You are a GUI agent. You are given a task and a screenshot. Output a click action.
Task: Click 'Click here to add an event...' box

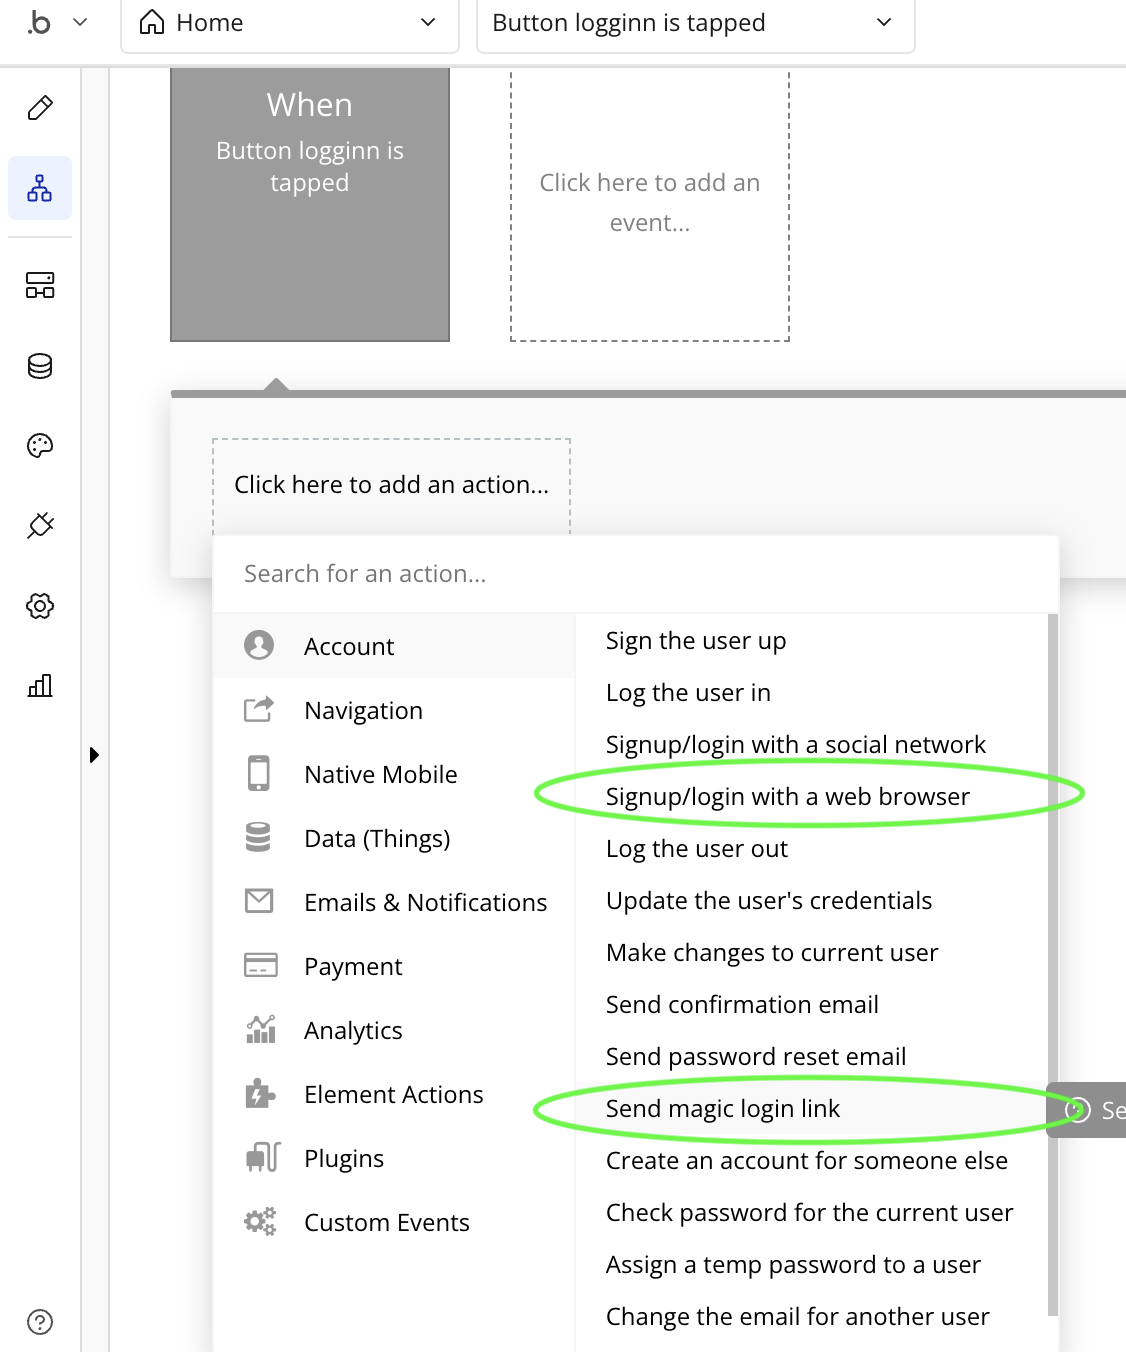click(650, 204)
